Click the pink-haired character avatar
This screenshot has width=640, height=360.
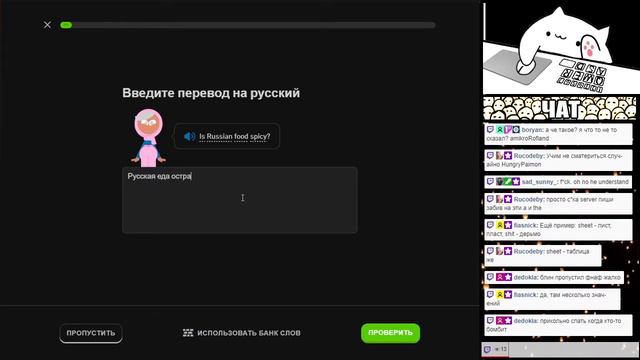tap(149, 138)
